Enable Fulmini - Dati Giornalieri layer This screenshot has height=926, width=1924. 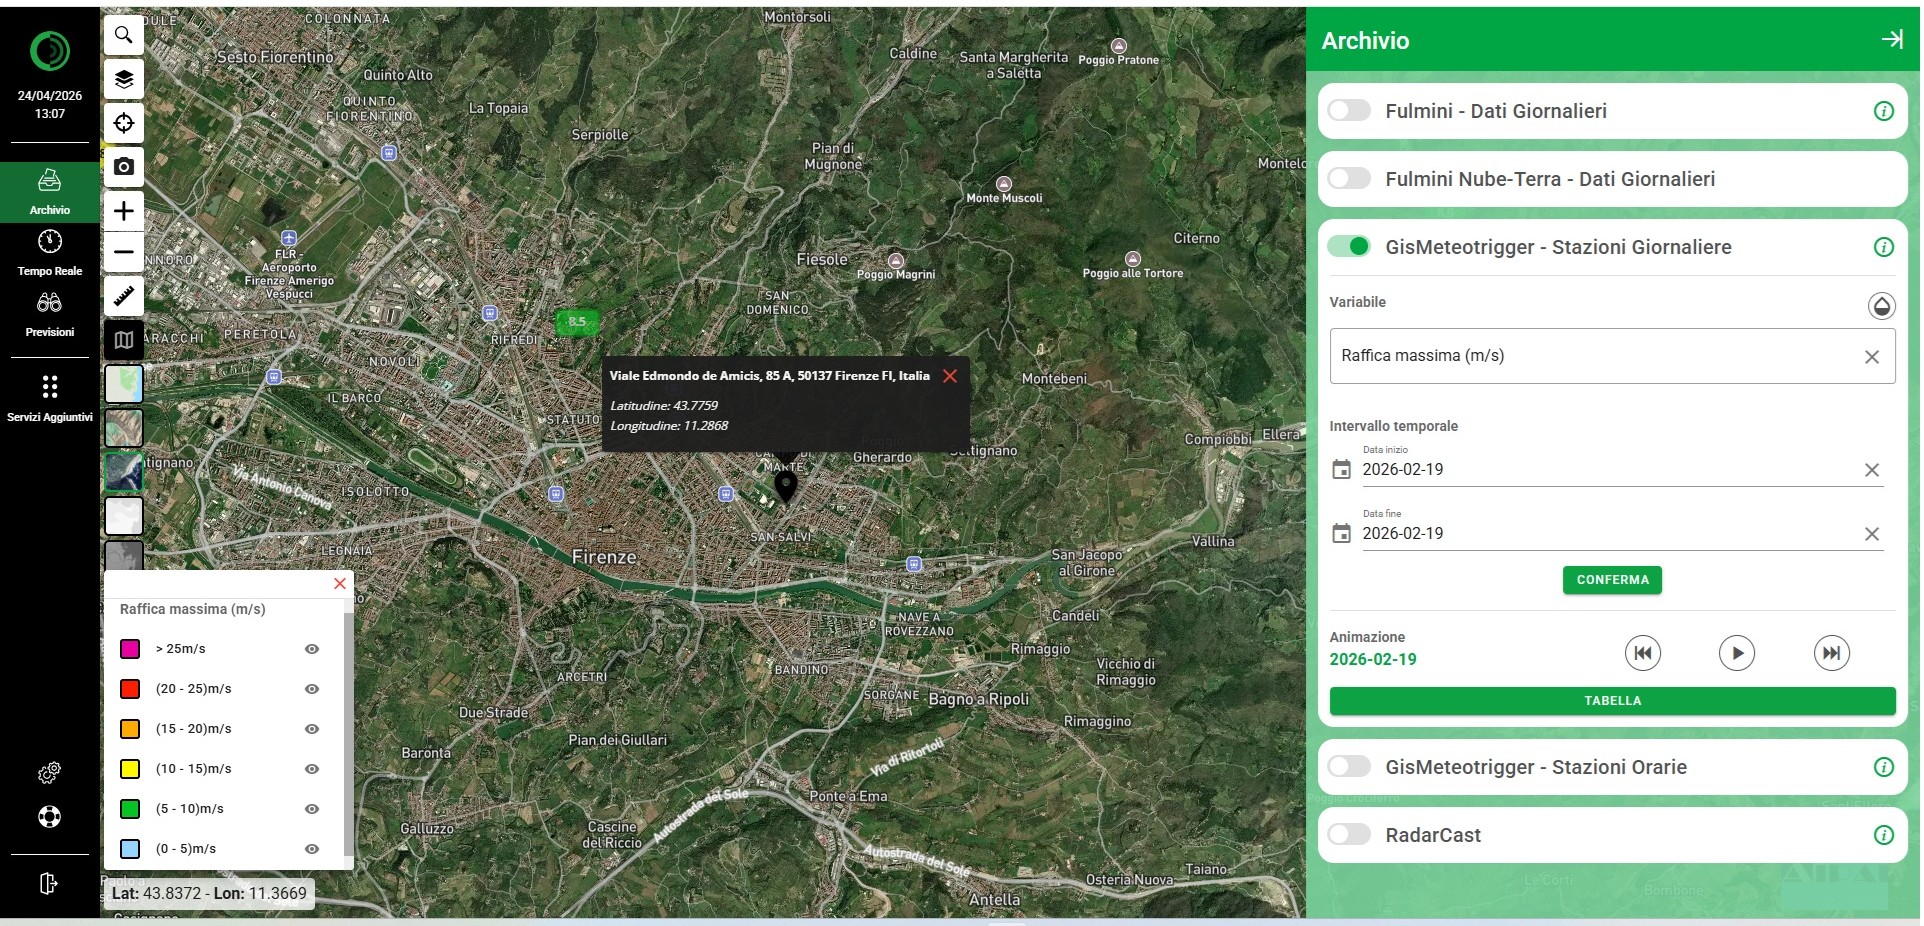(x=1349, y=111)
